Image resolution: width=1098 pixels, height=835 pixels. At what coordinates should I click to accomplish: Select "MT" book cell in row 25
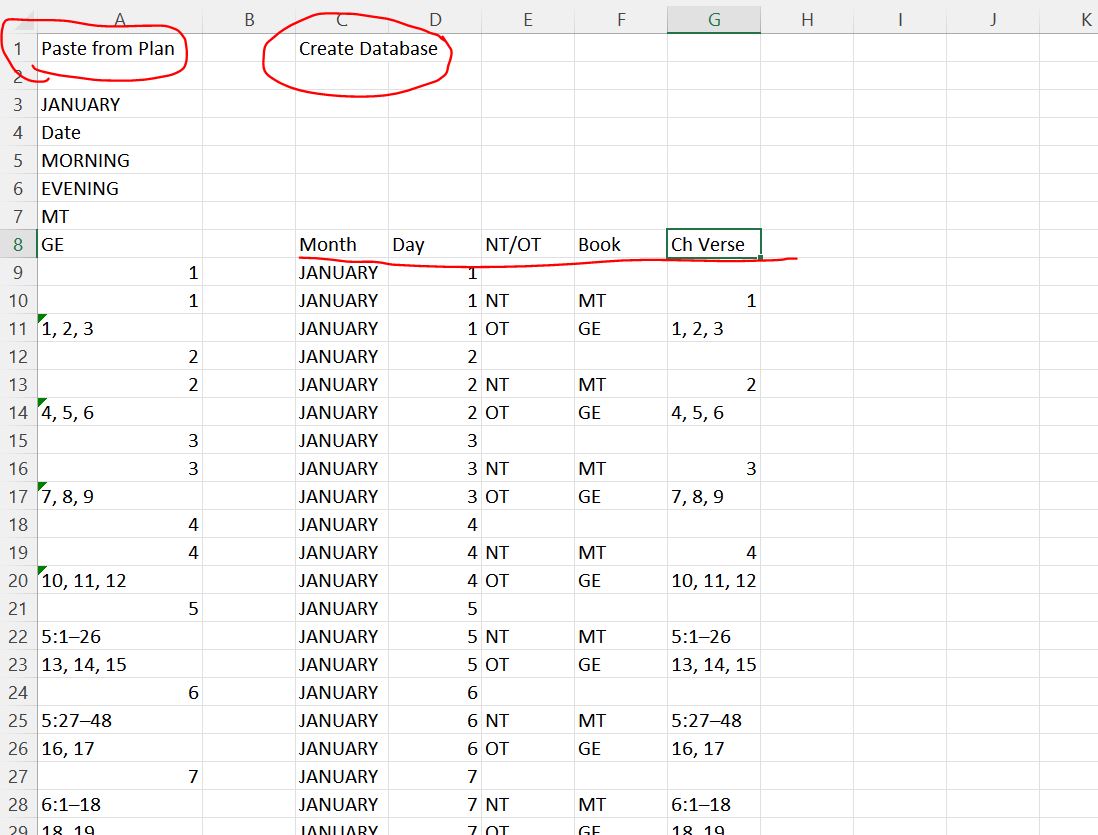pyautogui.click(x=621, y=721)
